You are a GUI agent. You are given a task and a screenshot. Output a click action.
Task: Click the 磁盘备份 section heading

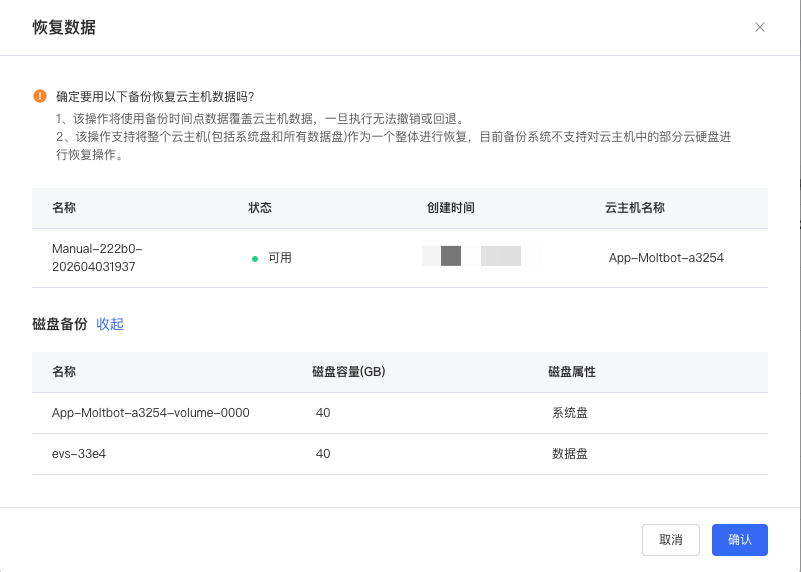point(60,324)
